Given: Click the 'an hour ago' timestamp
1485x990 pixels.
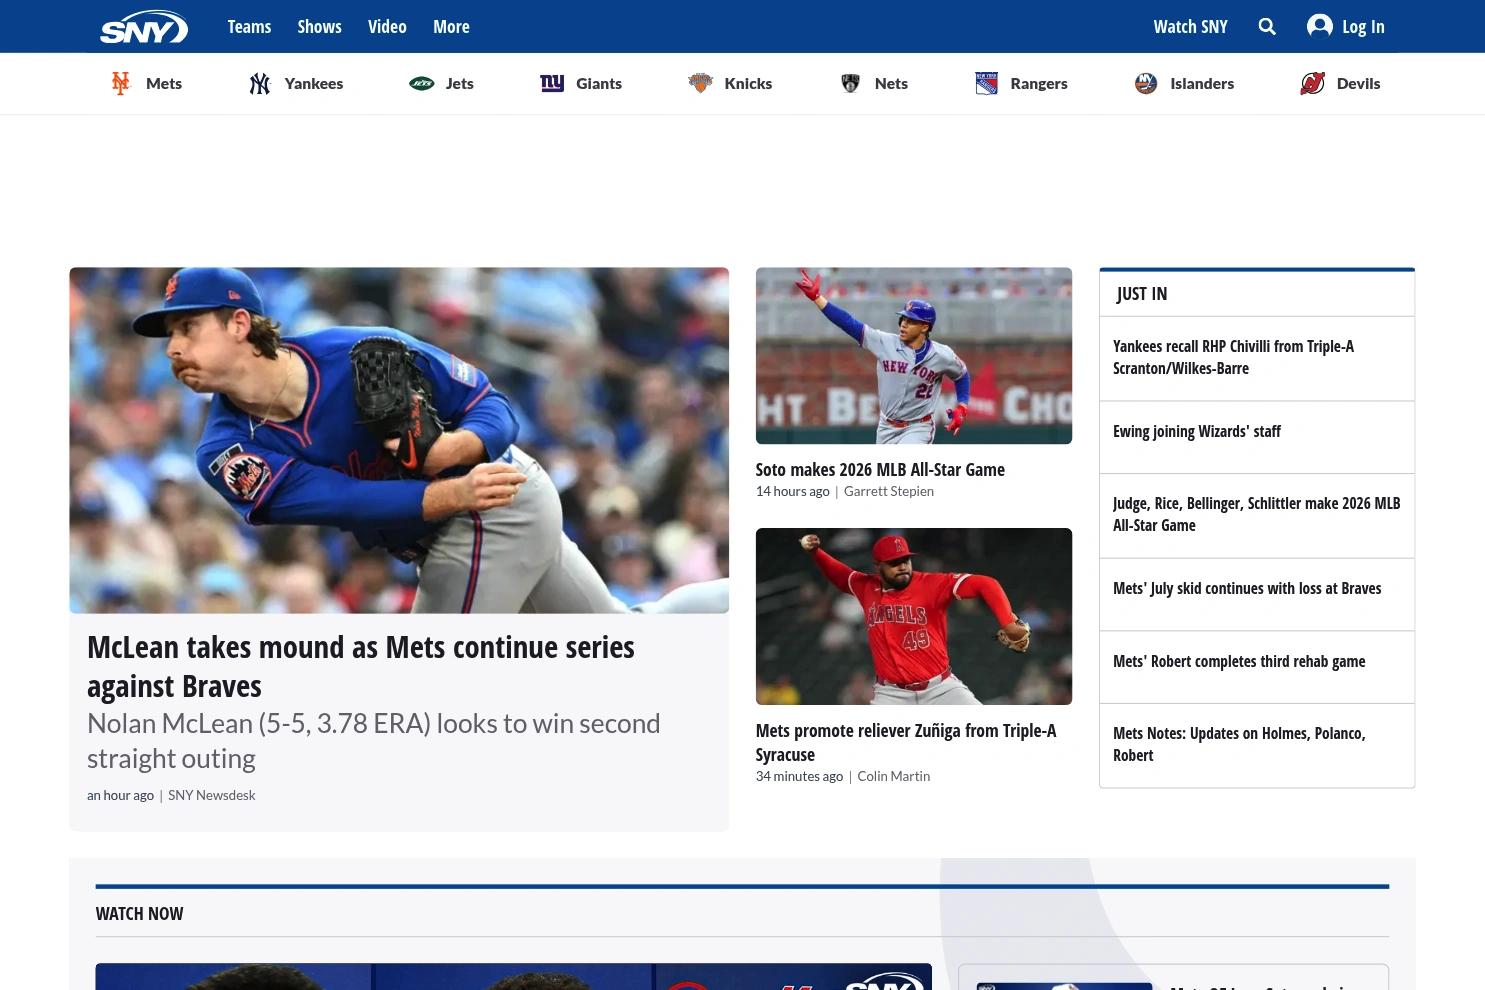Looking at the screenshot, I should pyautogui.click(x=120, y=795).
